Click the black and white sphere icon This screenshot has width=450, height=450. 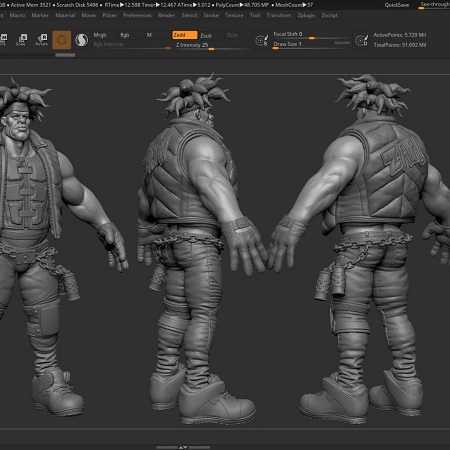tap(81, 40)
